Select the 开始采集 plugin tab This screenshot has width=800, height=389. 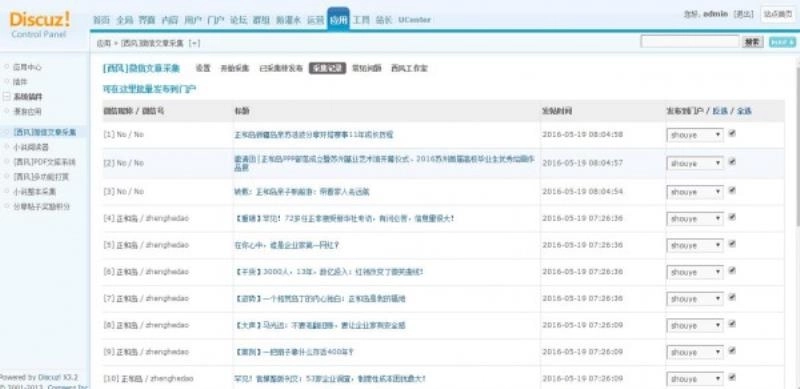click(x=235, y=68)
